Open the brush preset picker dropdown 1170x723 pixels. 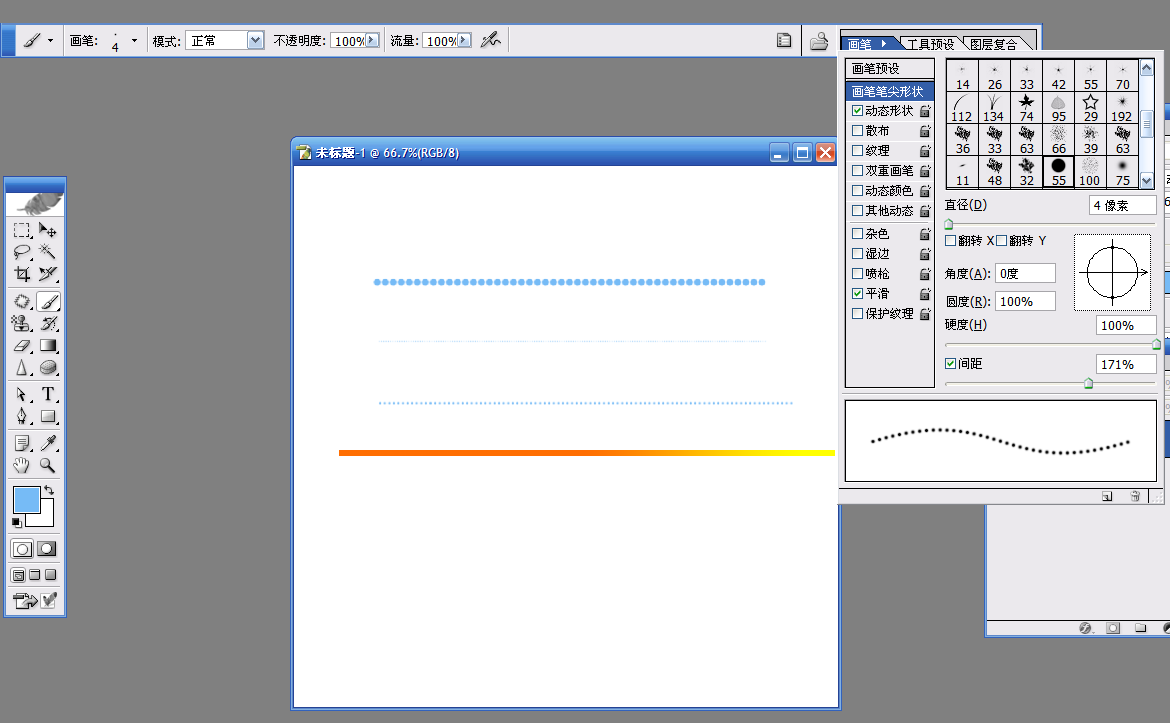click(134, 40)
